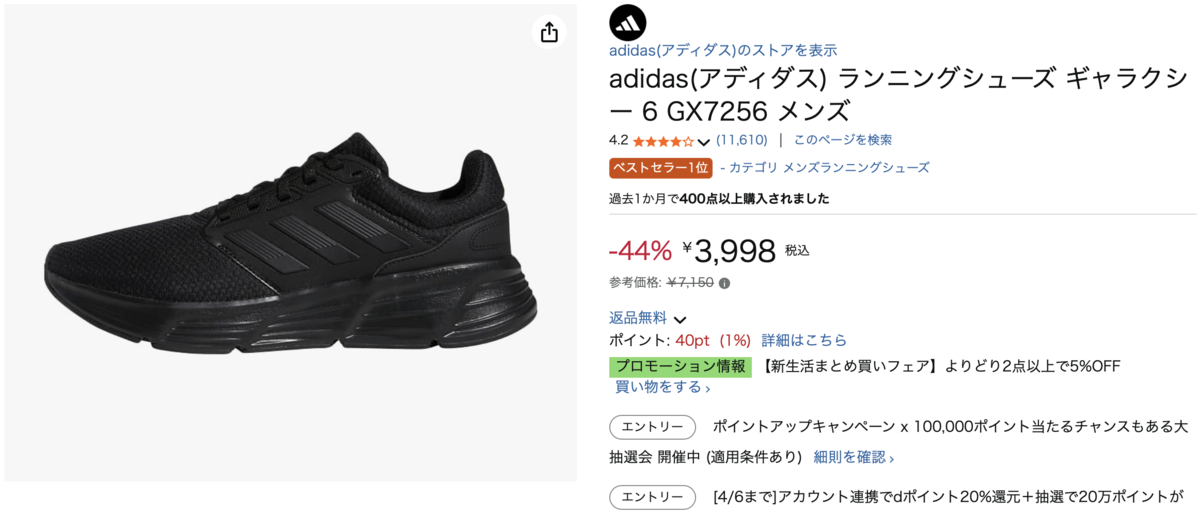Open the 細則を確認 link
This screenshot has height=515, width=1200.
(853, 457)
